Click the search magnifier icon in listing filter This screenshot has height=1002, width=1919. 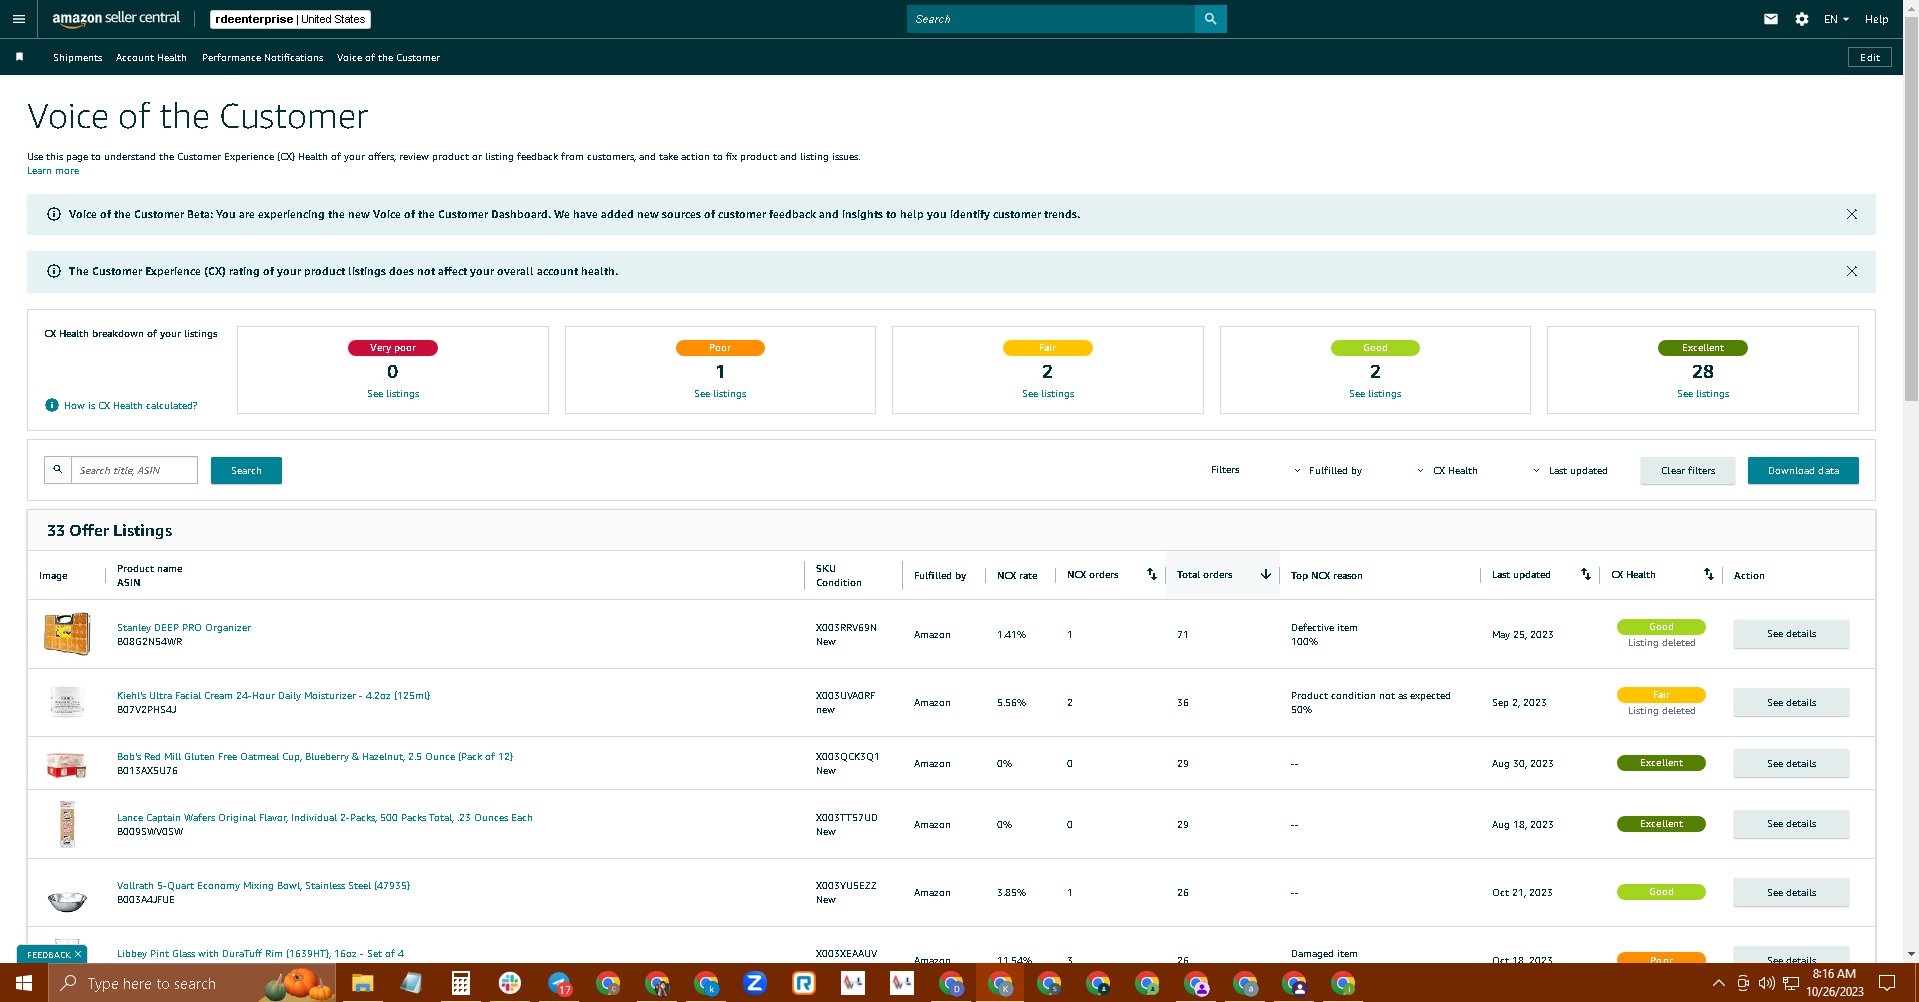coord(58,470)
